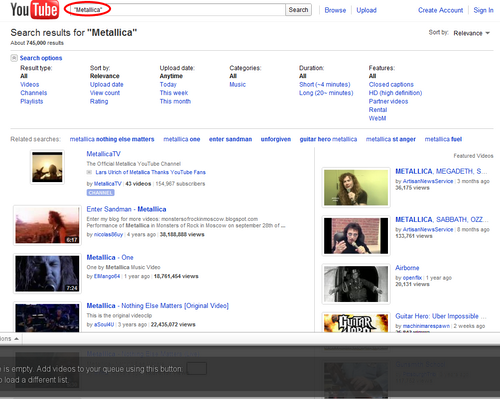Click the YouTube logo
The height and width of the screenshot is (399, 500).
(35, 10)
